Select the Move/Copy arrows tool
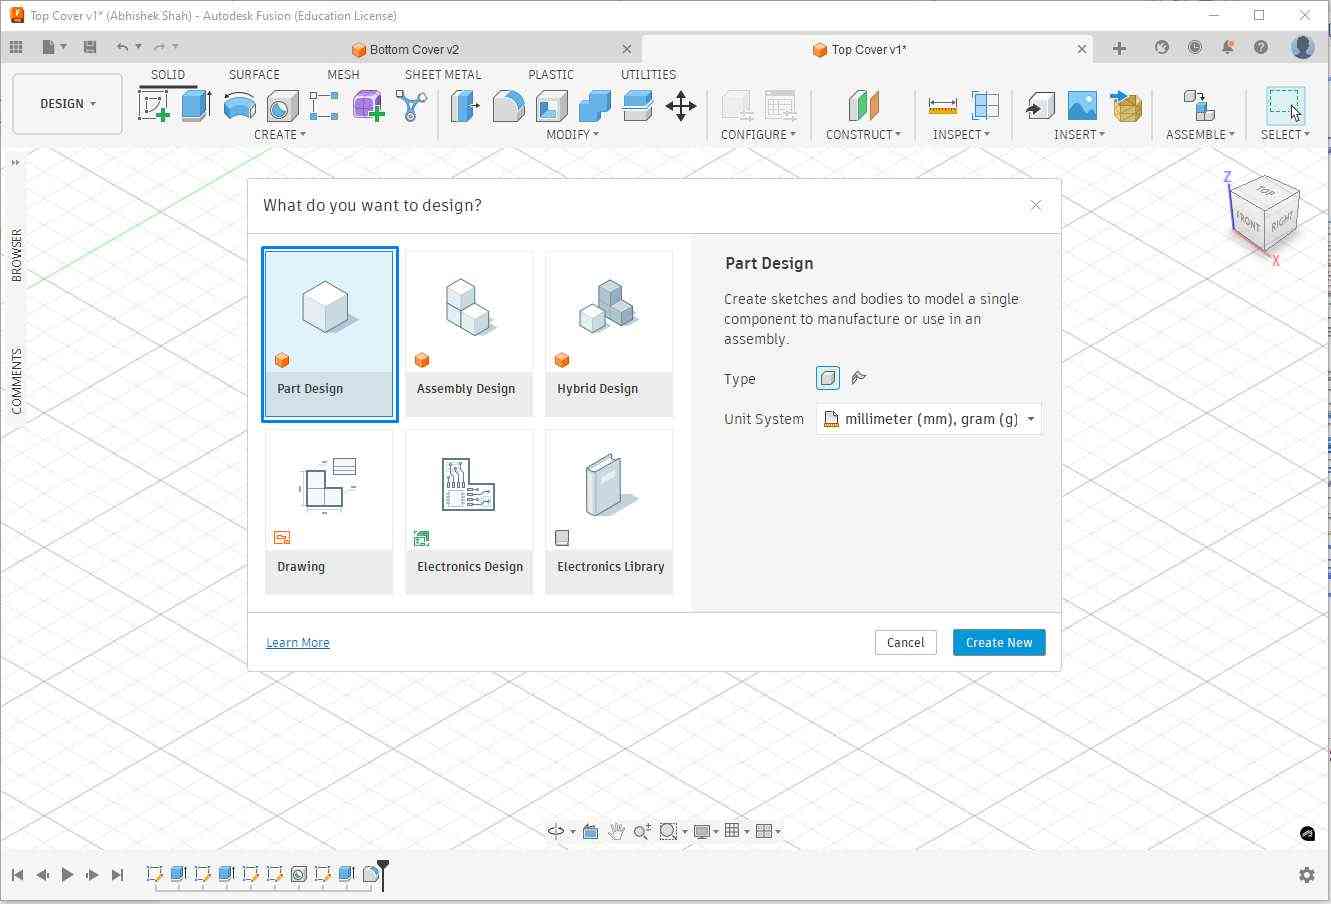The height and width of the screenshot is (904, 1331). click(x=681, y=105)
